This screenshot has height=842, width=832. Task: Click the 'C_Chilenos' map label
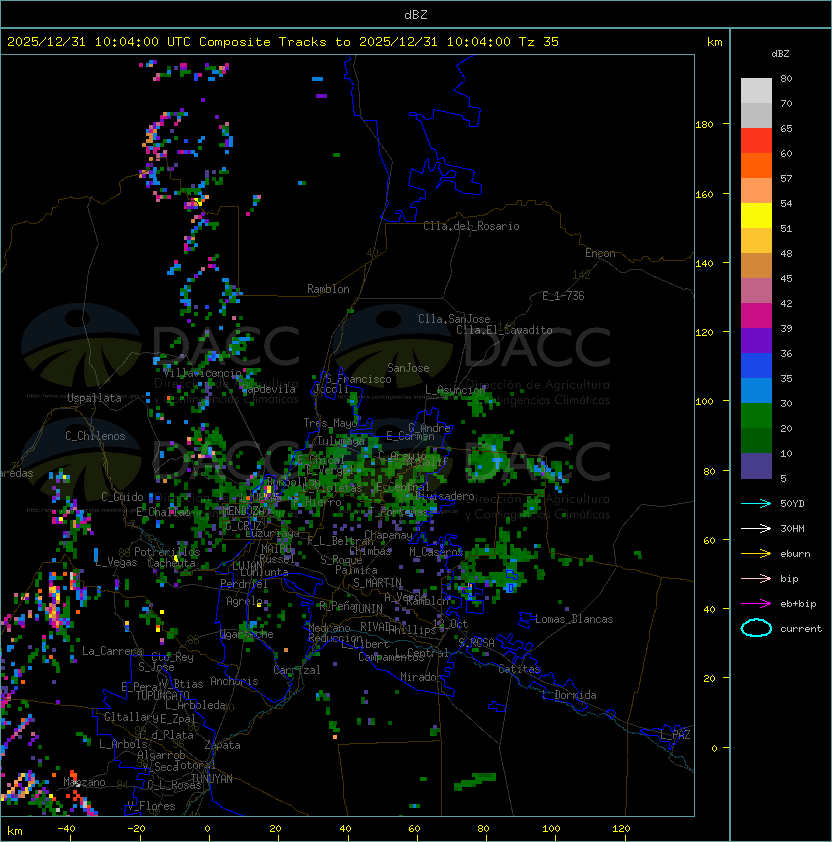95,435
